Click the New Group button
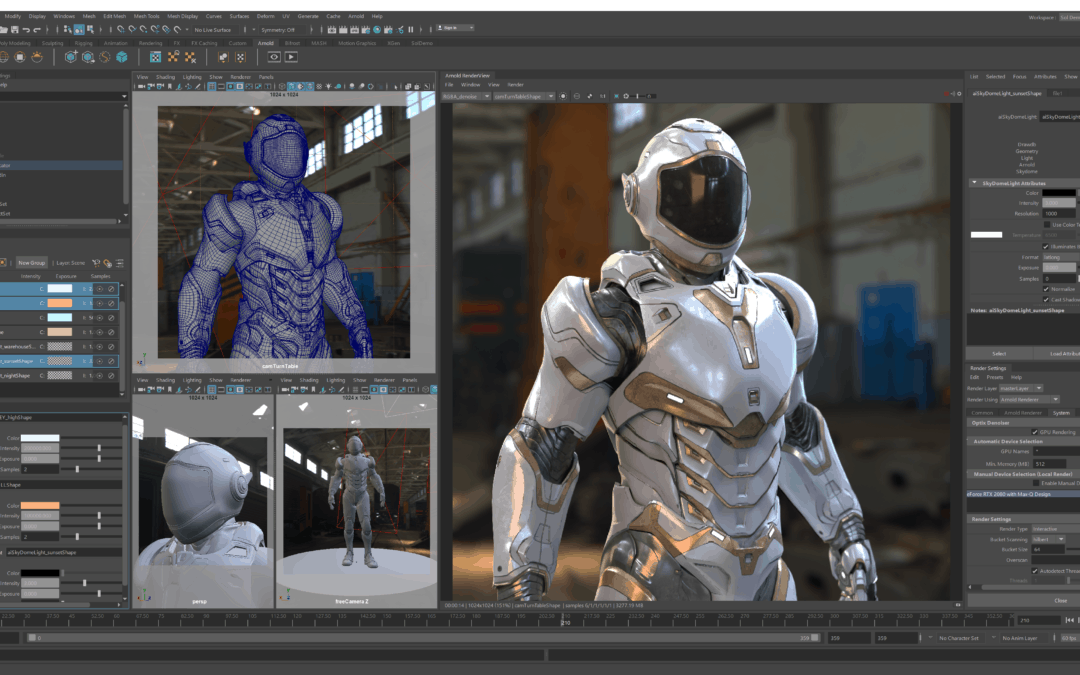The height and width of the screenshot is (675, 1080). pos(31,263)
